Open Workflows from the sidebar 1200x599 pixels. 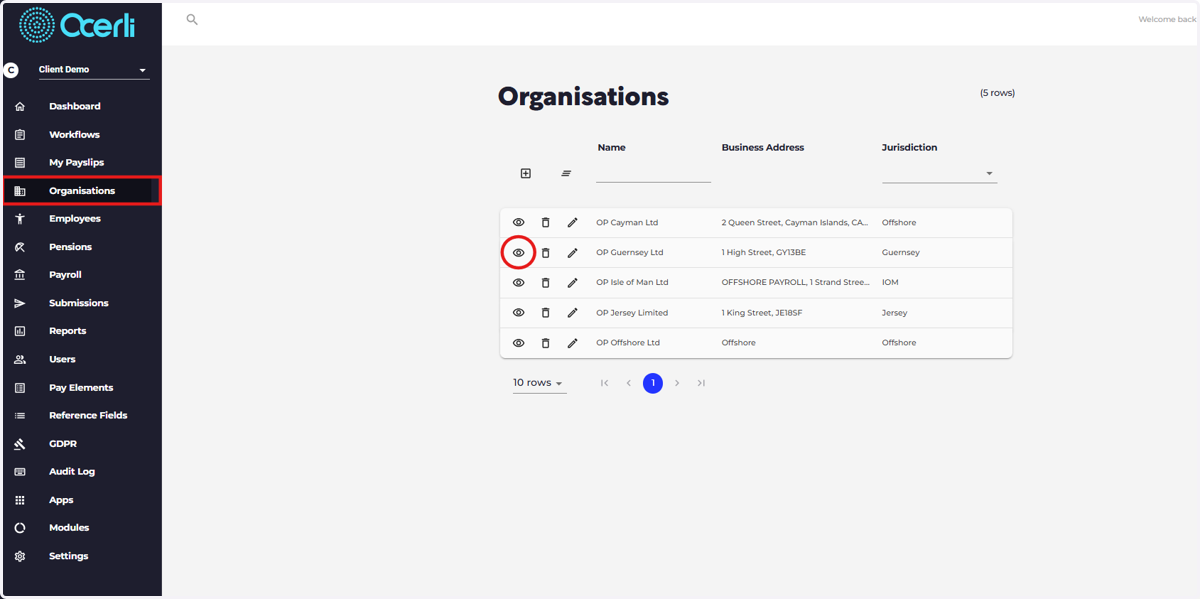pos(74,134)
